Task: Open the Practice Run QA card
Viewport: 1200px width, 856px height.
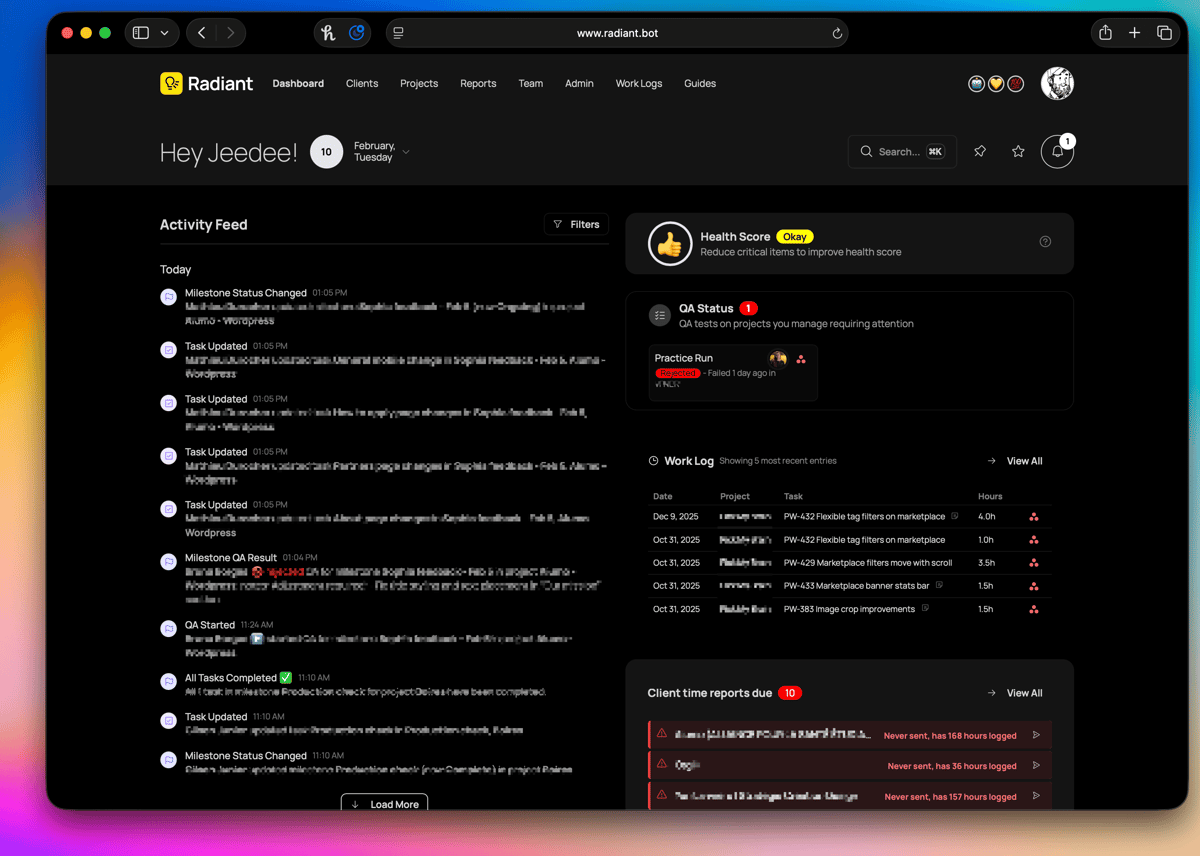Action: coord(733,372)
